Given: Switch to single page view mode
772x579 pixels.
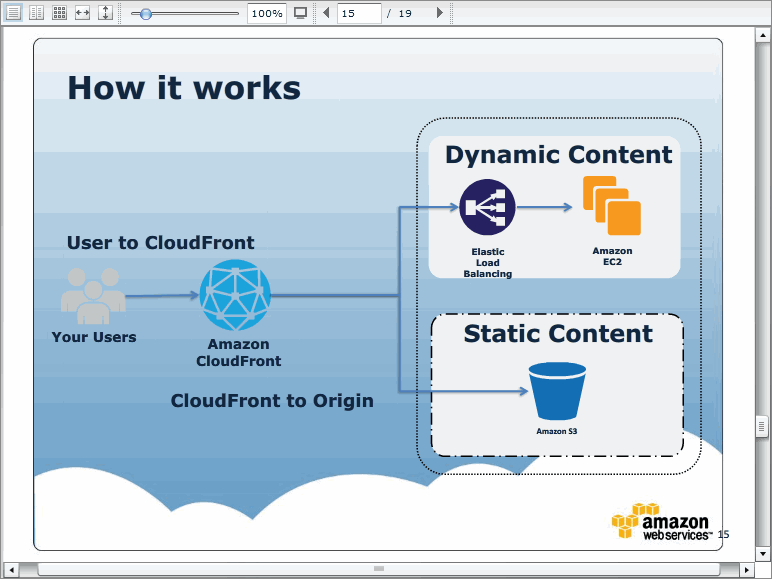Looking at the screenshot, I should point(13,12).
